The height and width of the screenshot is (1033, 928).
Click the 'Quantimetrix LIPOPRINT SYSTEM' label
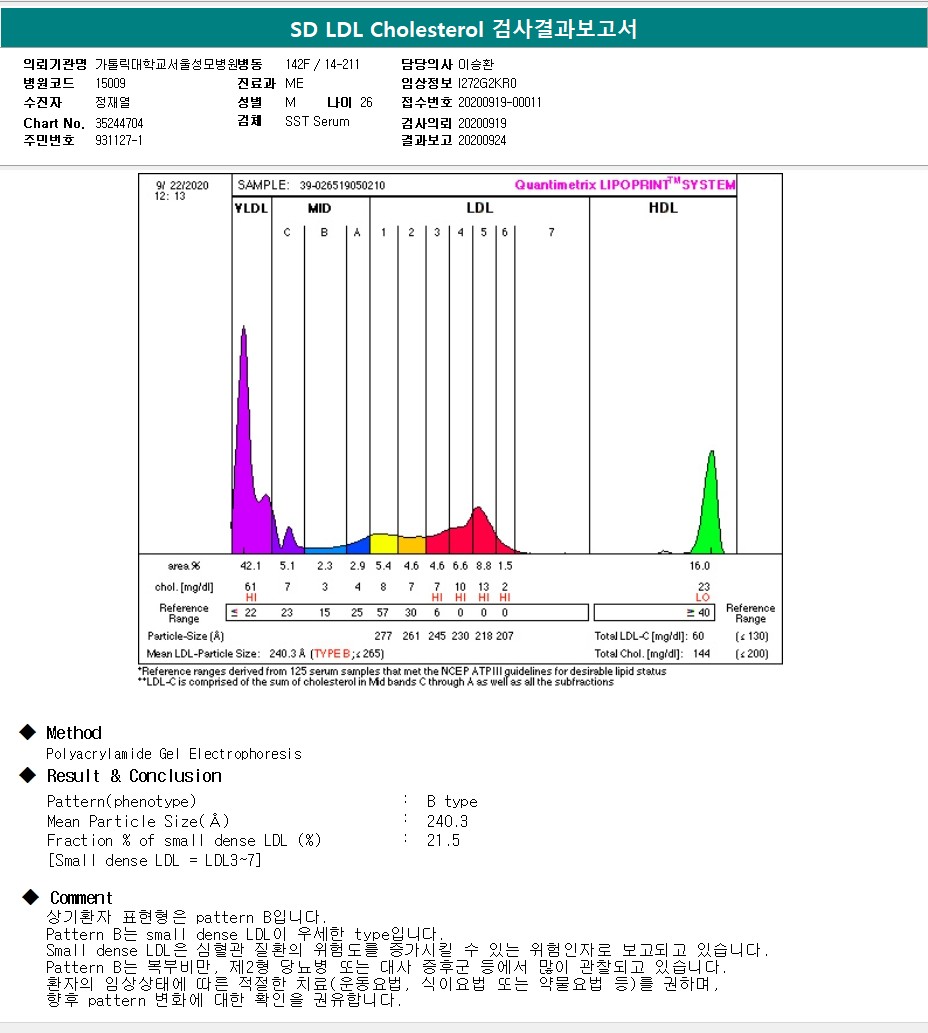[x=625, y=184]
